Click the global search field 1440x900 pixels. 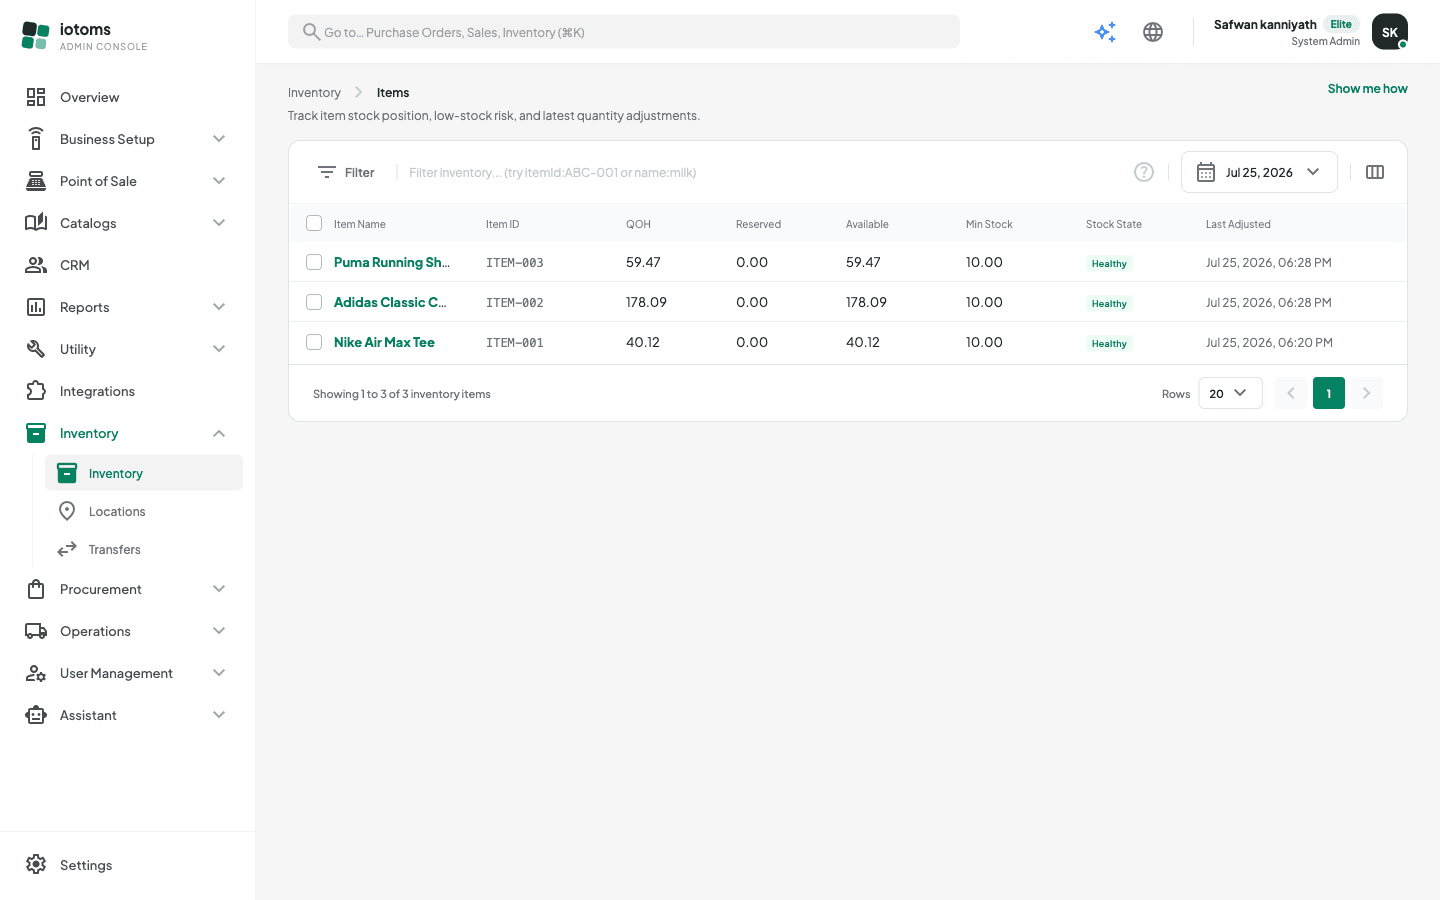click(x=624, y=32)
